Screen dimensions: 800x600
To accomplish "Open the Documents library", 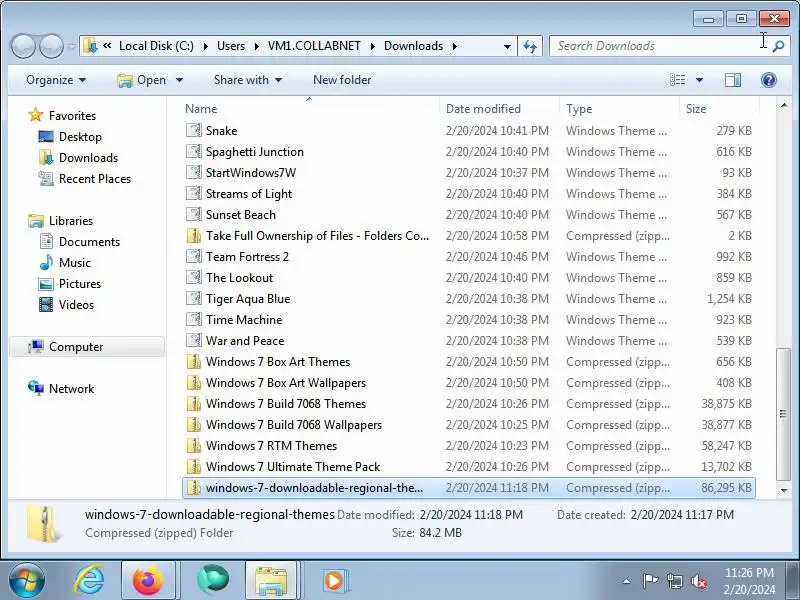I will [89, 242].
